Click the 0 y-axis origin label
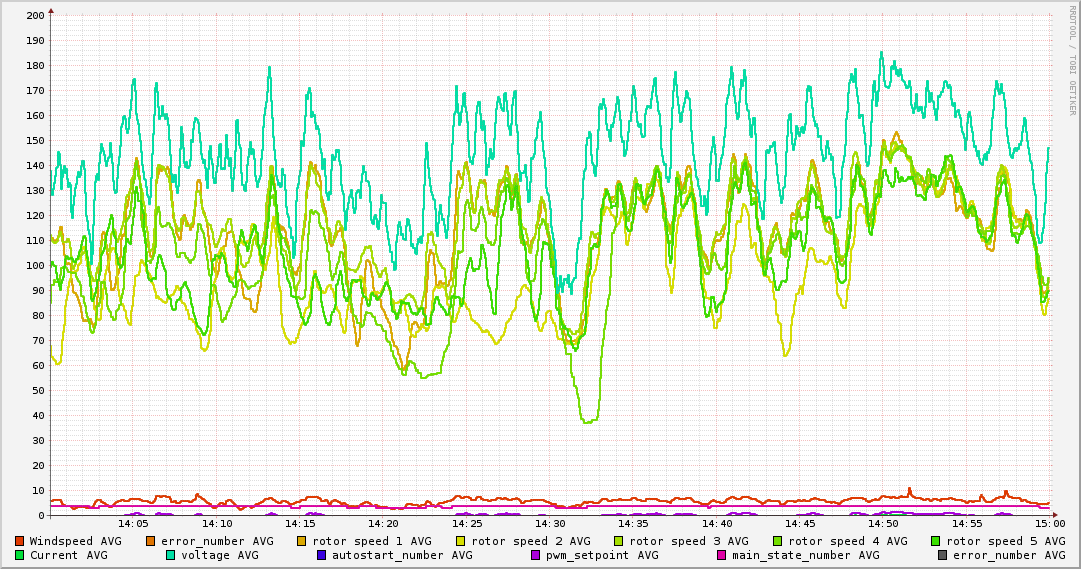1081x569 pixels. [41, 515]
